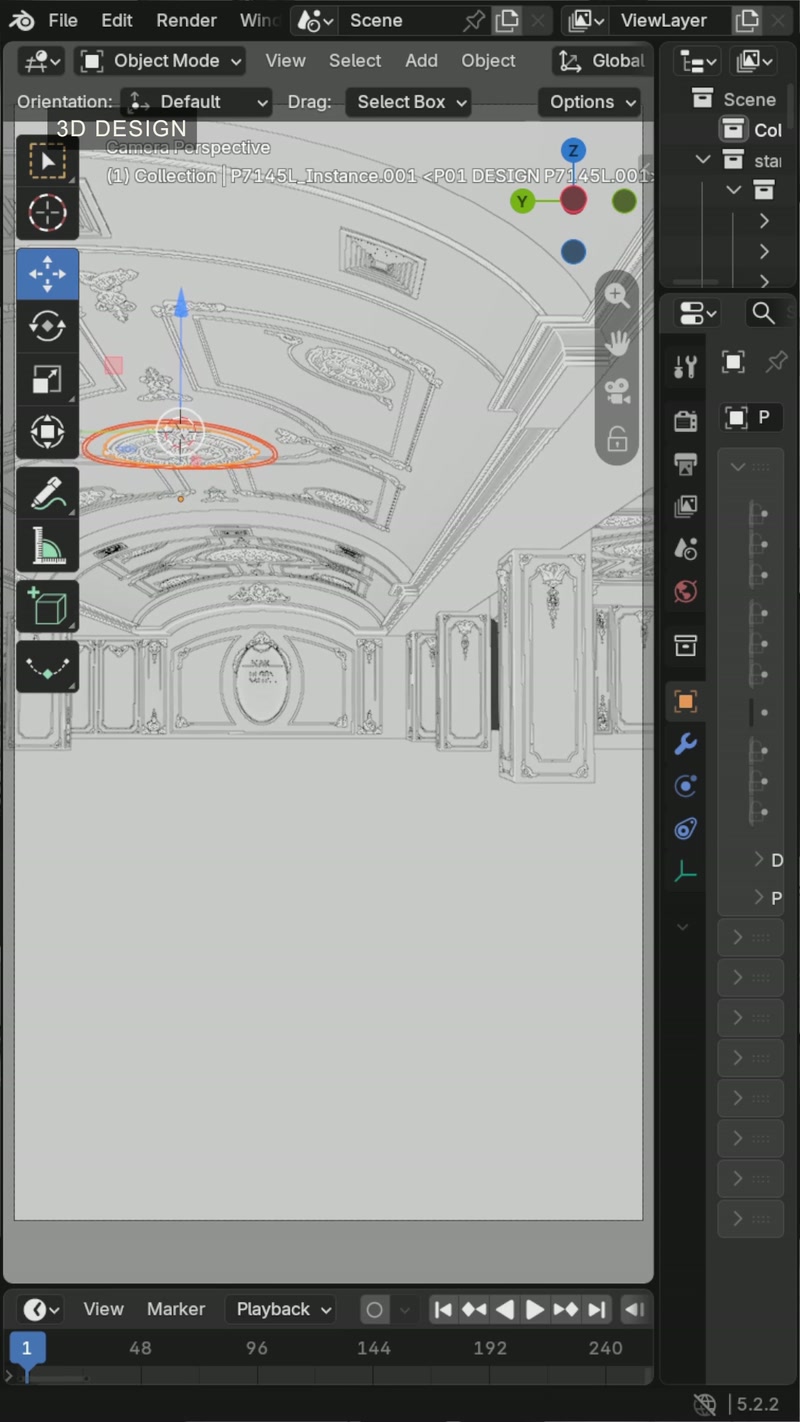The image size is (800, 1422).
Task: Open the Scene properties tab
Action: click(x=685, y=549)
